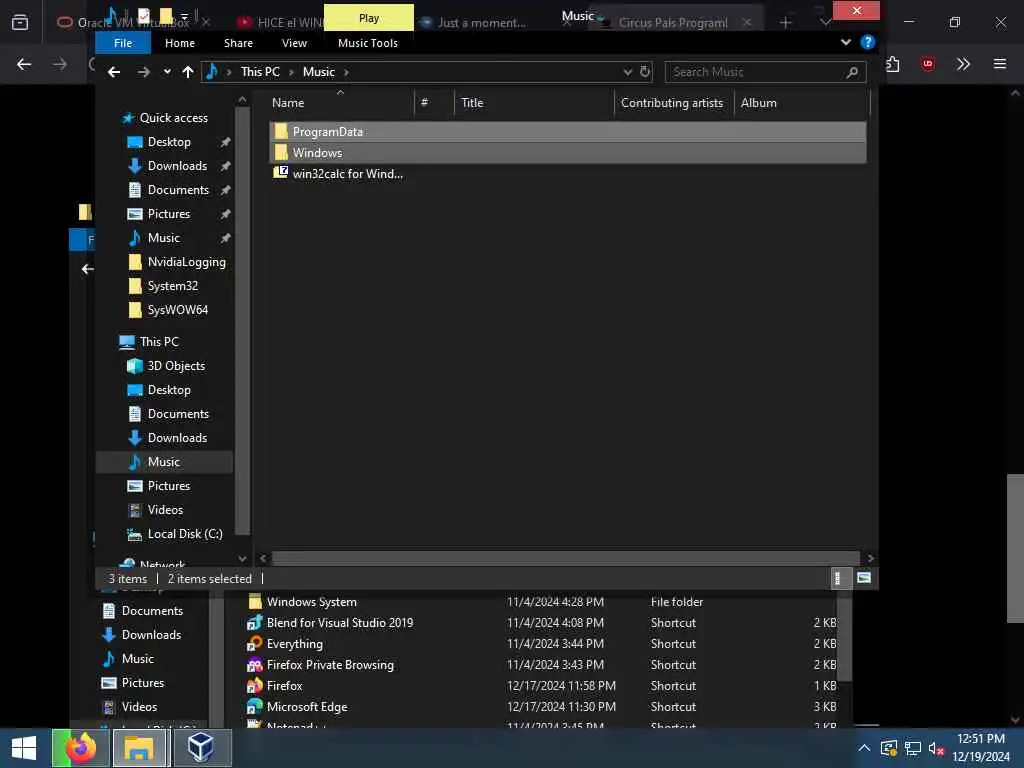Open File Explorer taskbar button
The height and width of the screenshot is (768, 1024).
pos(140,748)
